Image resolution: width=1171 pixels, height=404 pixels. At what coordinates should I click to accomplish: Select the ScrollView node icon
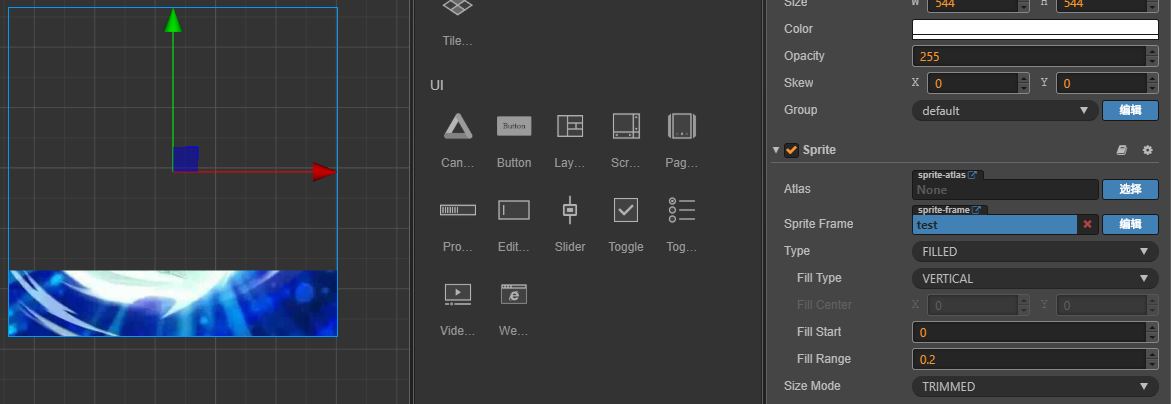pos(626,126)
